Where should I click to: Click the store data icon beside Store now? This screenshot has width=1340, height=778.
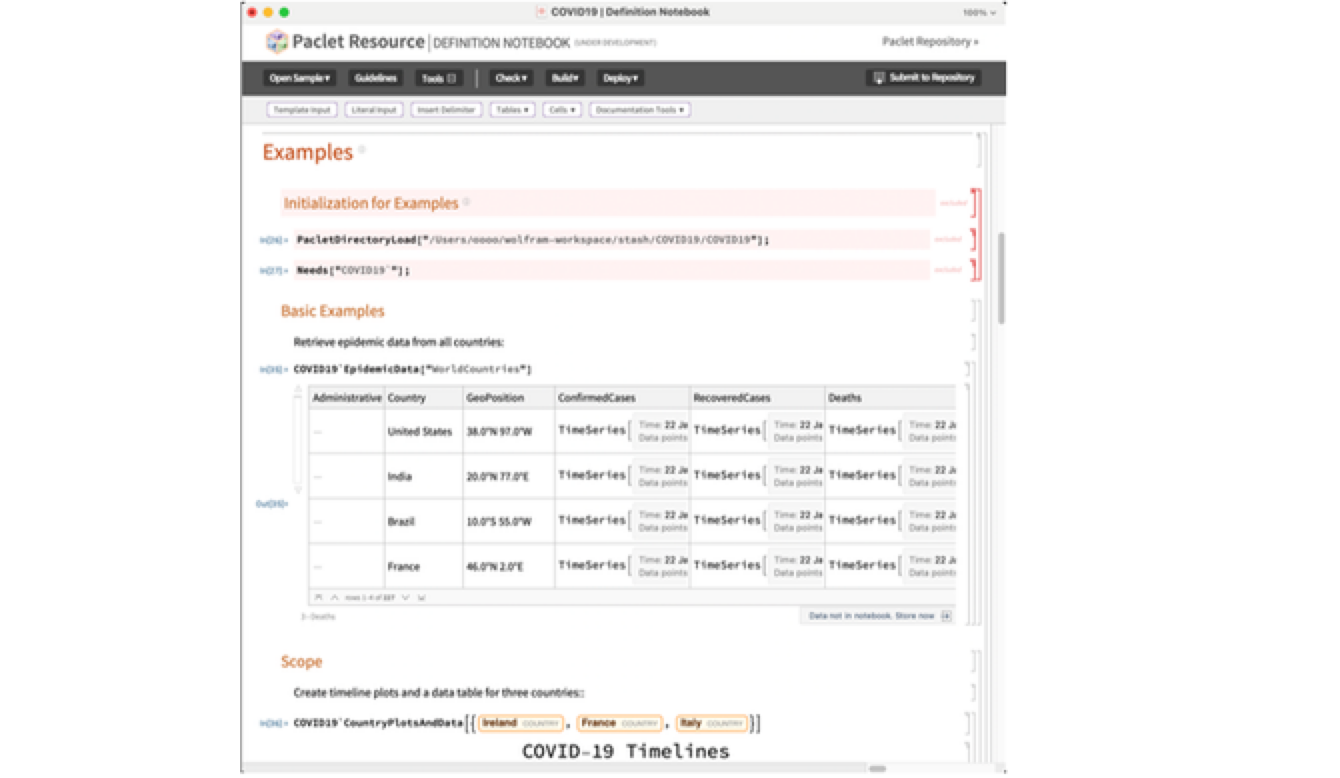pyautogui.click(x=946, y=616)
